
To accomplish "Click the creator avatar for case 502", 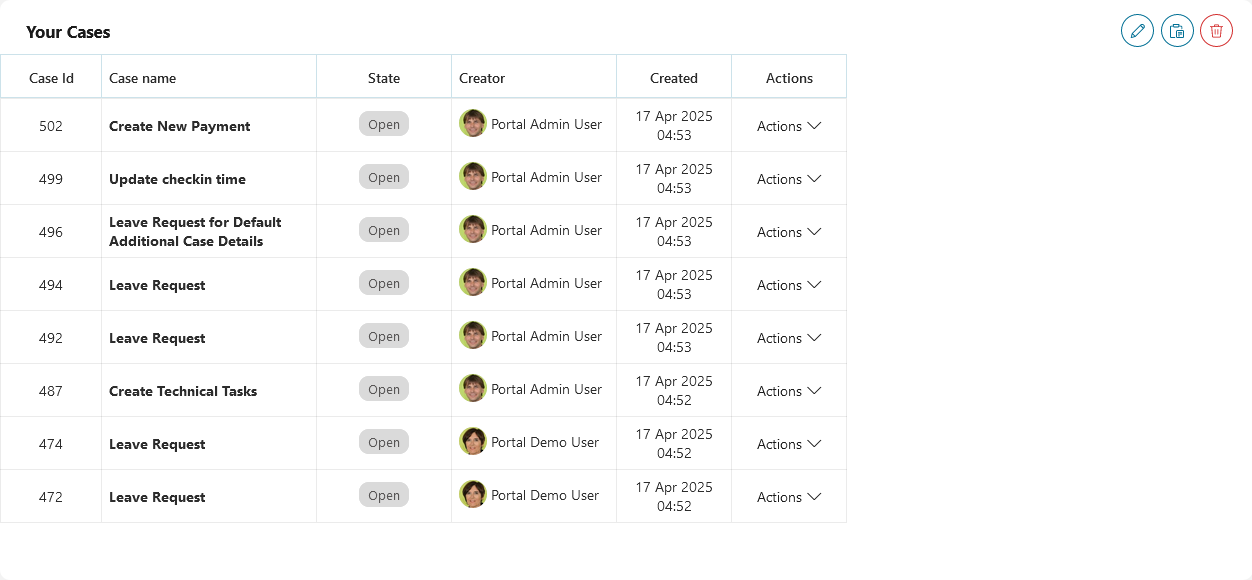I will point(473,124).
